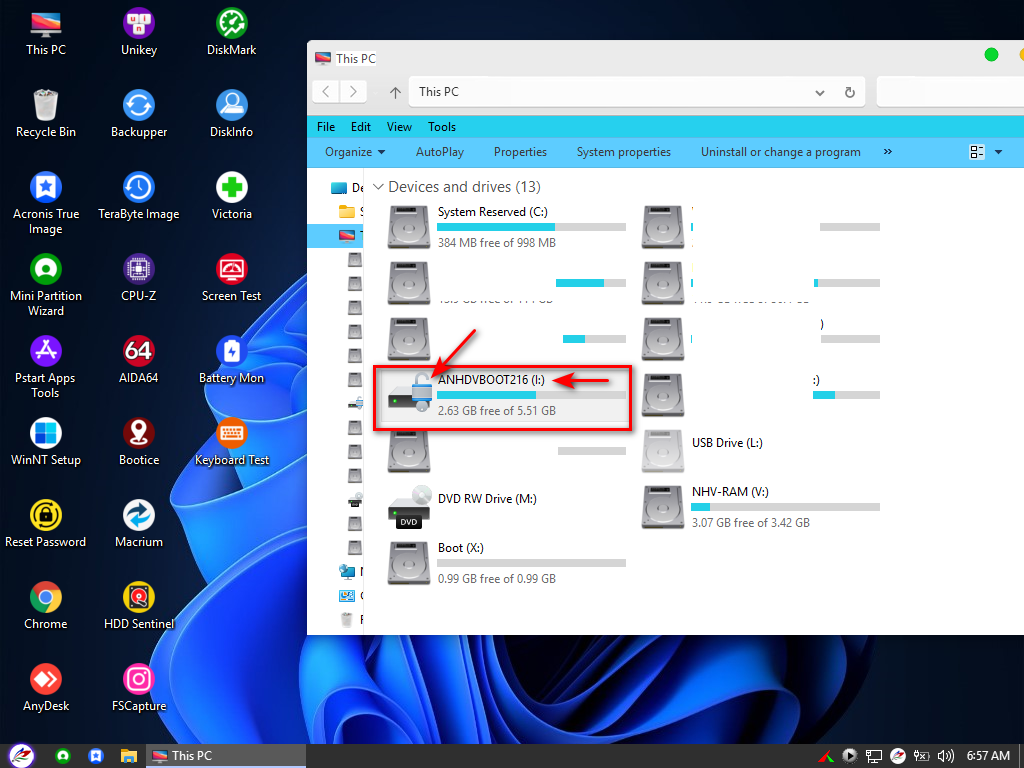Launch Unikey from the desktop
The width and height of the screenshot is (1024, 768).
click(138, 33)
